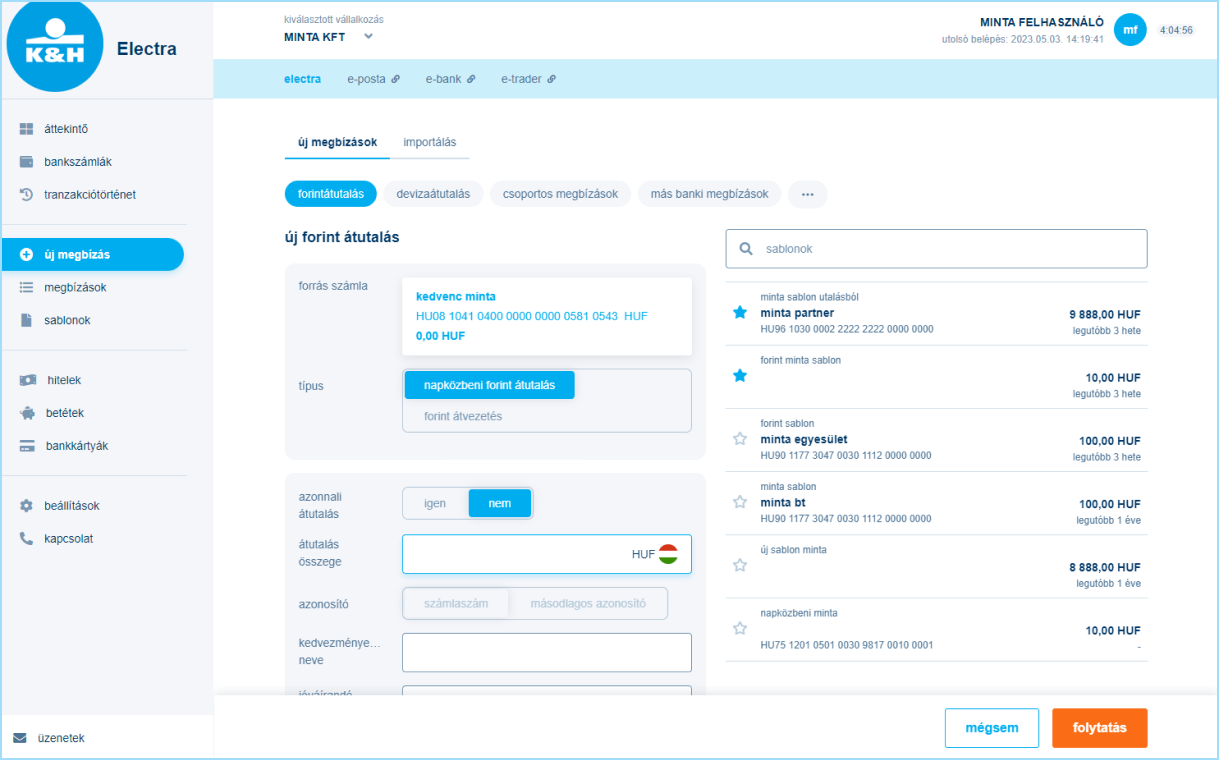This screenshot has width=1219, height=760.
Task: Open áttekintő dashboard icon in sidebar
Action: pos(27,129)
